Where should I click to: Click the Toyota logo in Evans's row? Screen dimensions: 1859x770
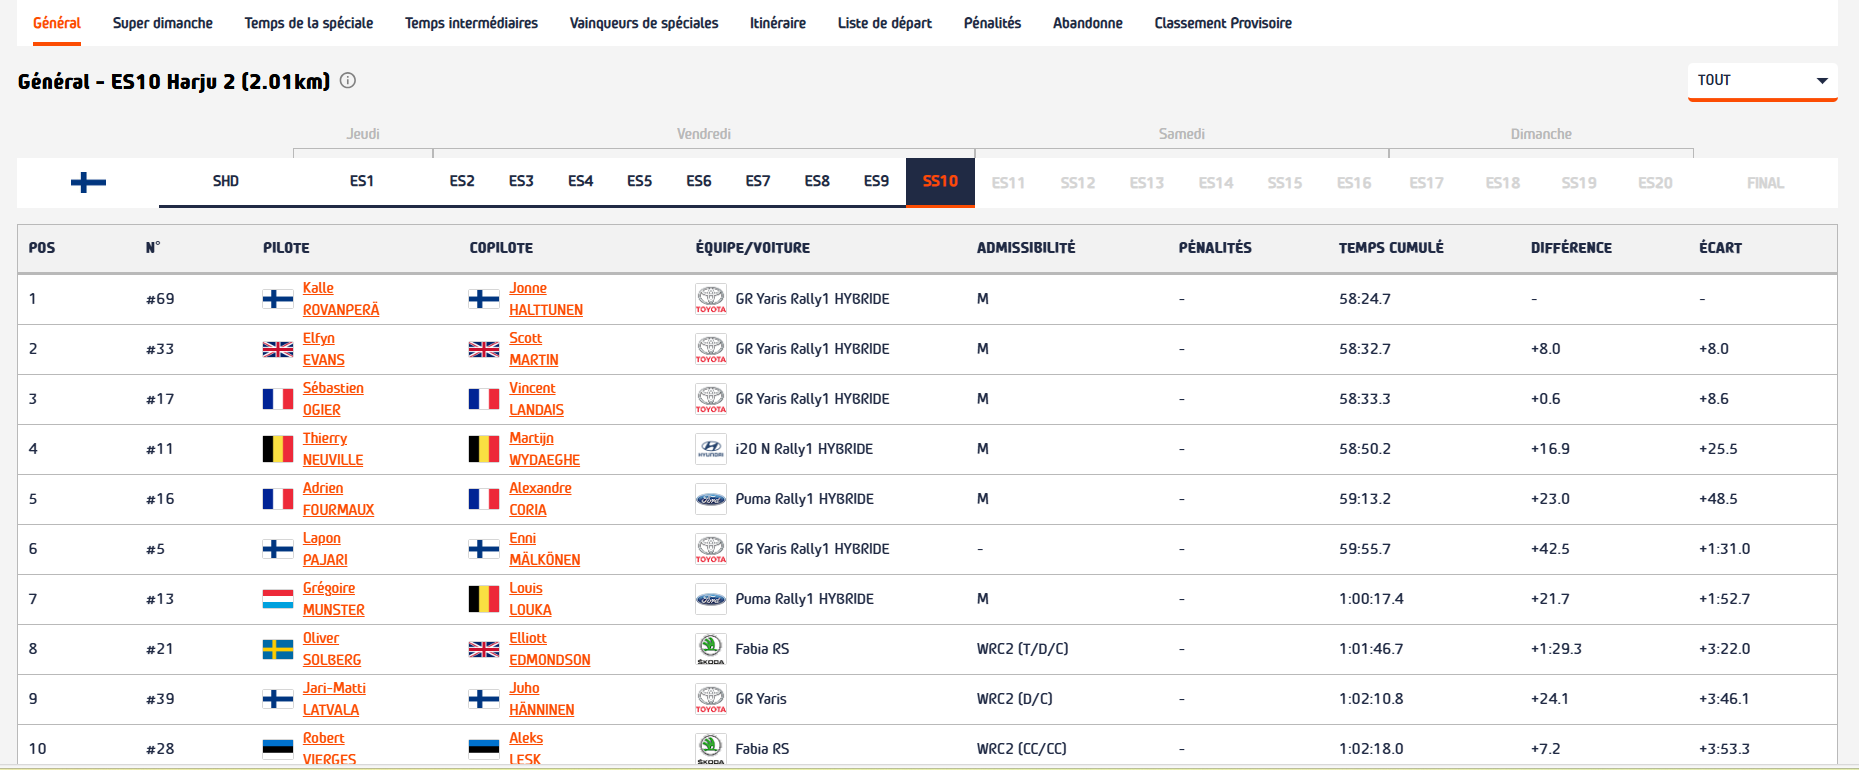click(711, 349)
